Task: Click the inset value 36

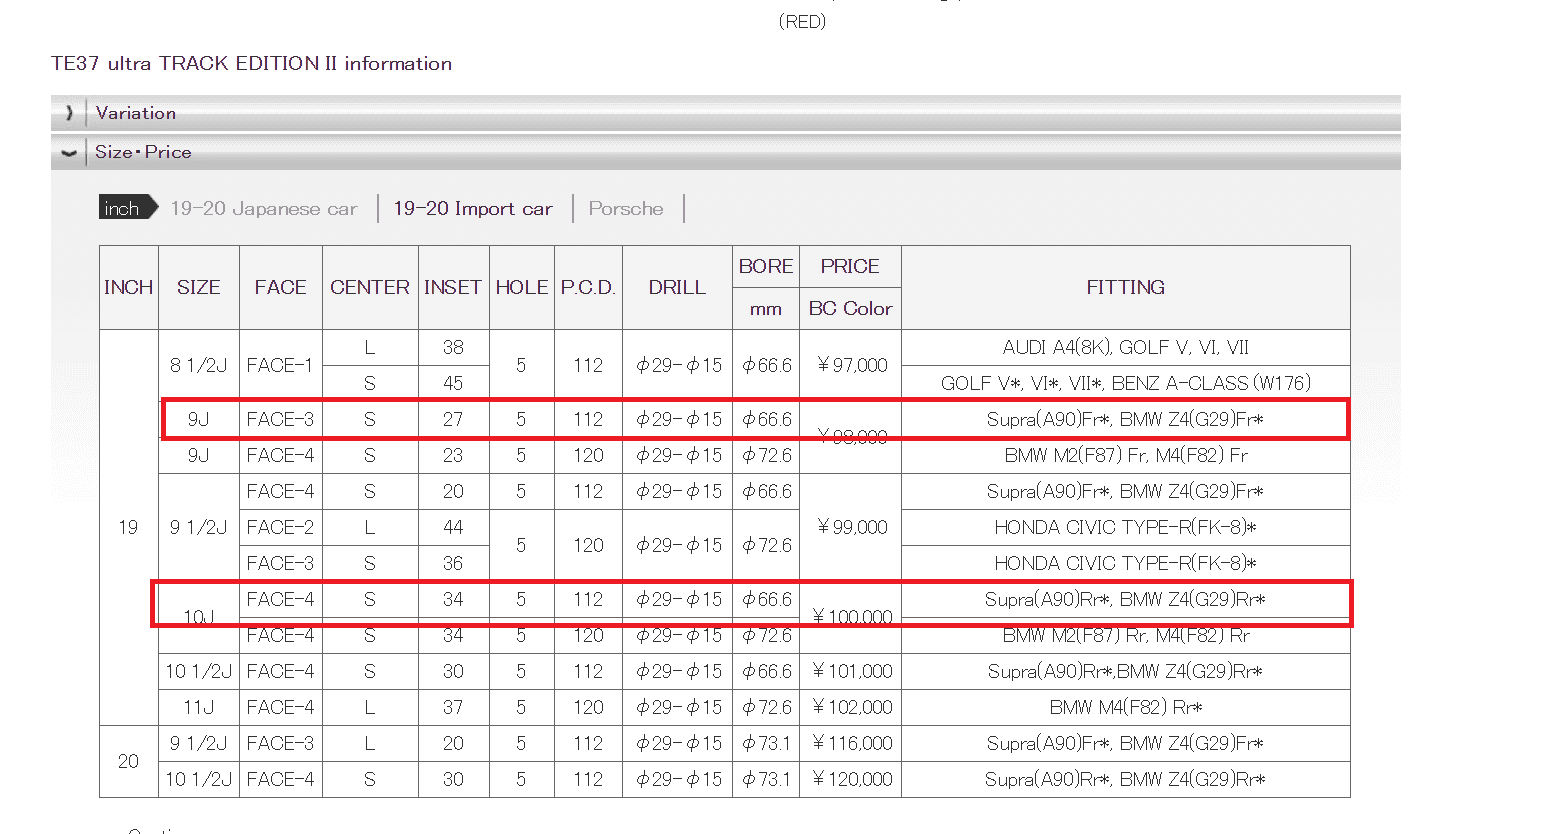Action: (453, 563)
